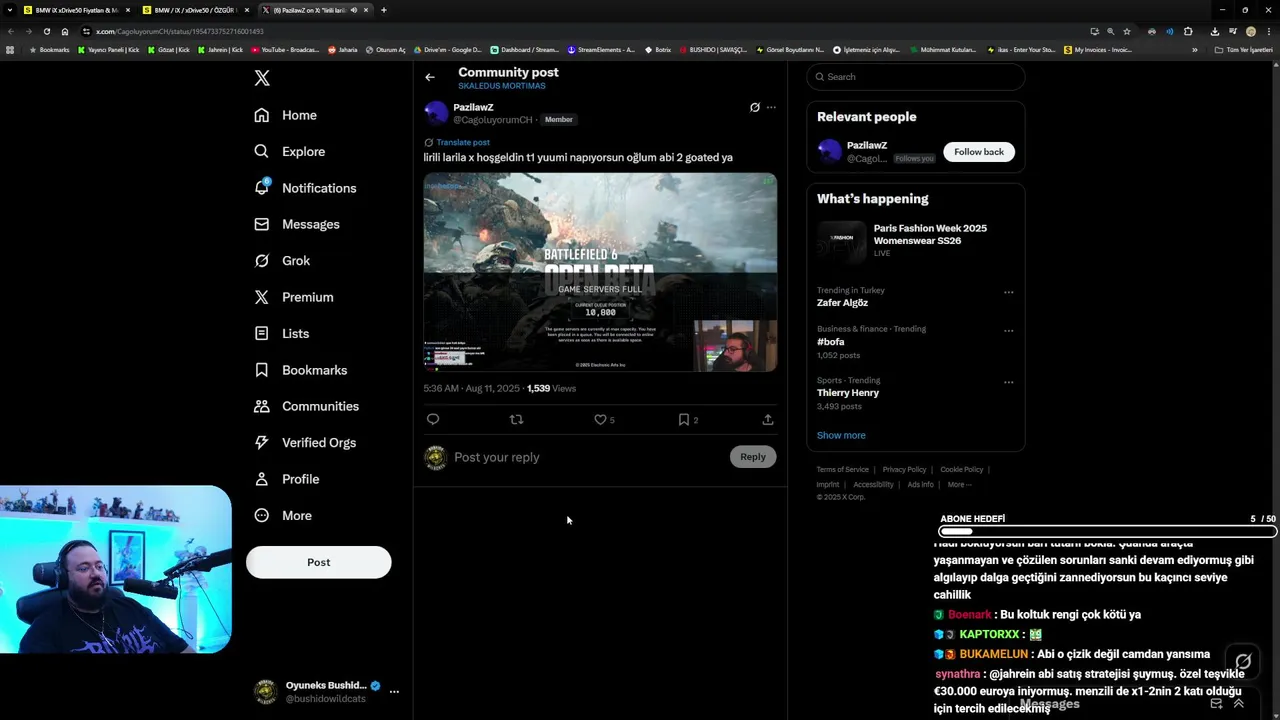Open options dots for Thierry Henry trend

(x=1008, y=382)
